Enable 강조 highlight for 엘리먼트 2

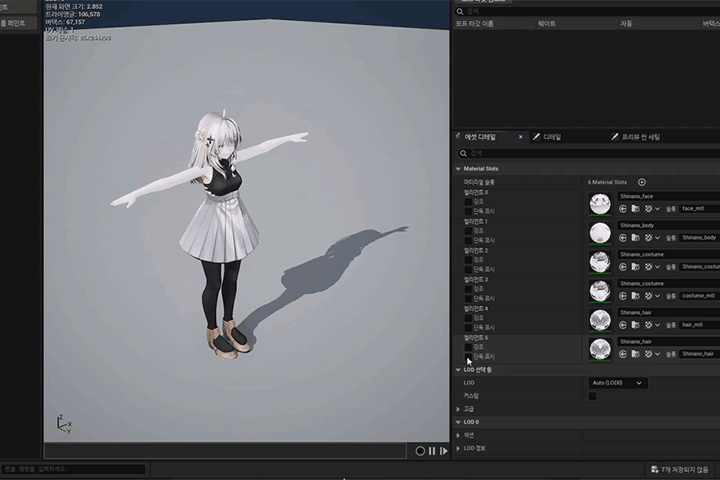(x=468, y=260)
